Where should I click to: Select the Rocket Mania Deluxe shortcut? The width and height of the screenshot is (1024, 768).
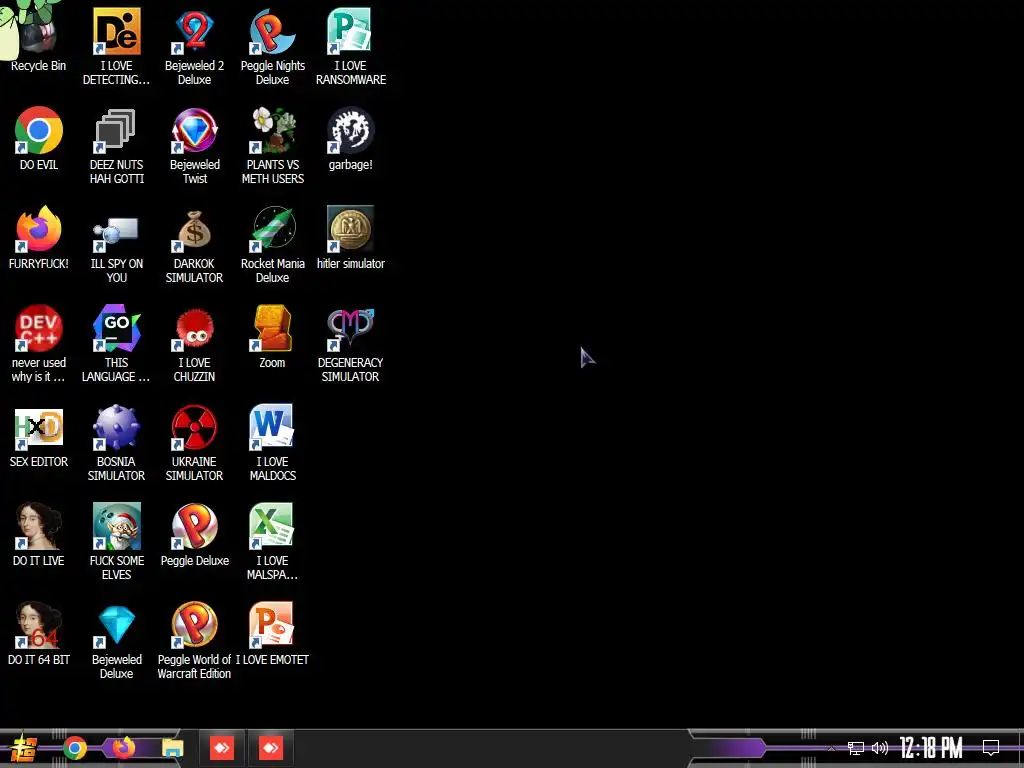pyautogui.click(x=272, y=229)
